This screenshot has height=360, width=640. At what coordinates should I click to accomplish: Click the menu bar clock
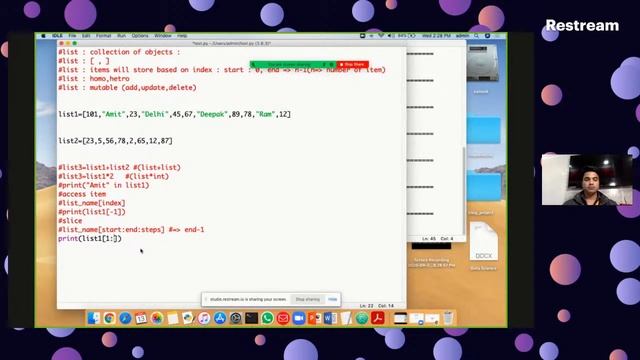436,36
